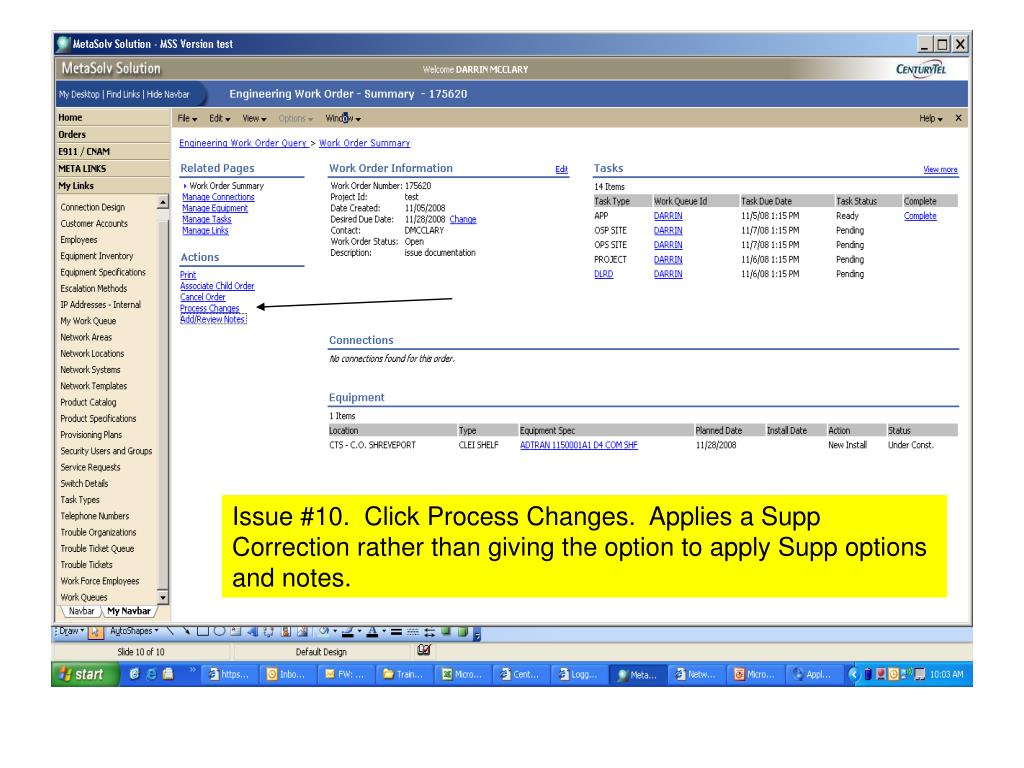
Task: Open the Fill Color dropdown arrow
Action: [335, 632]
